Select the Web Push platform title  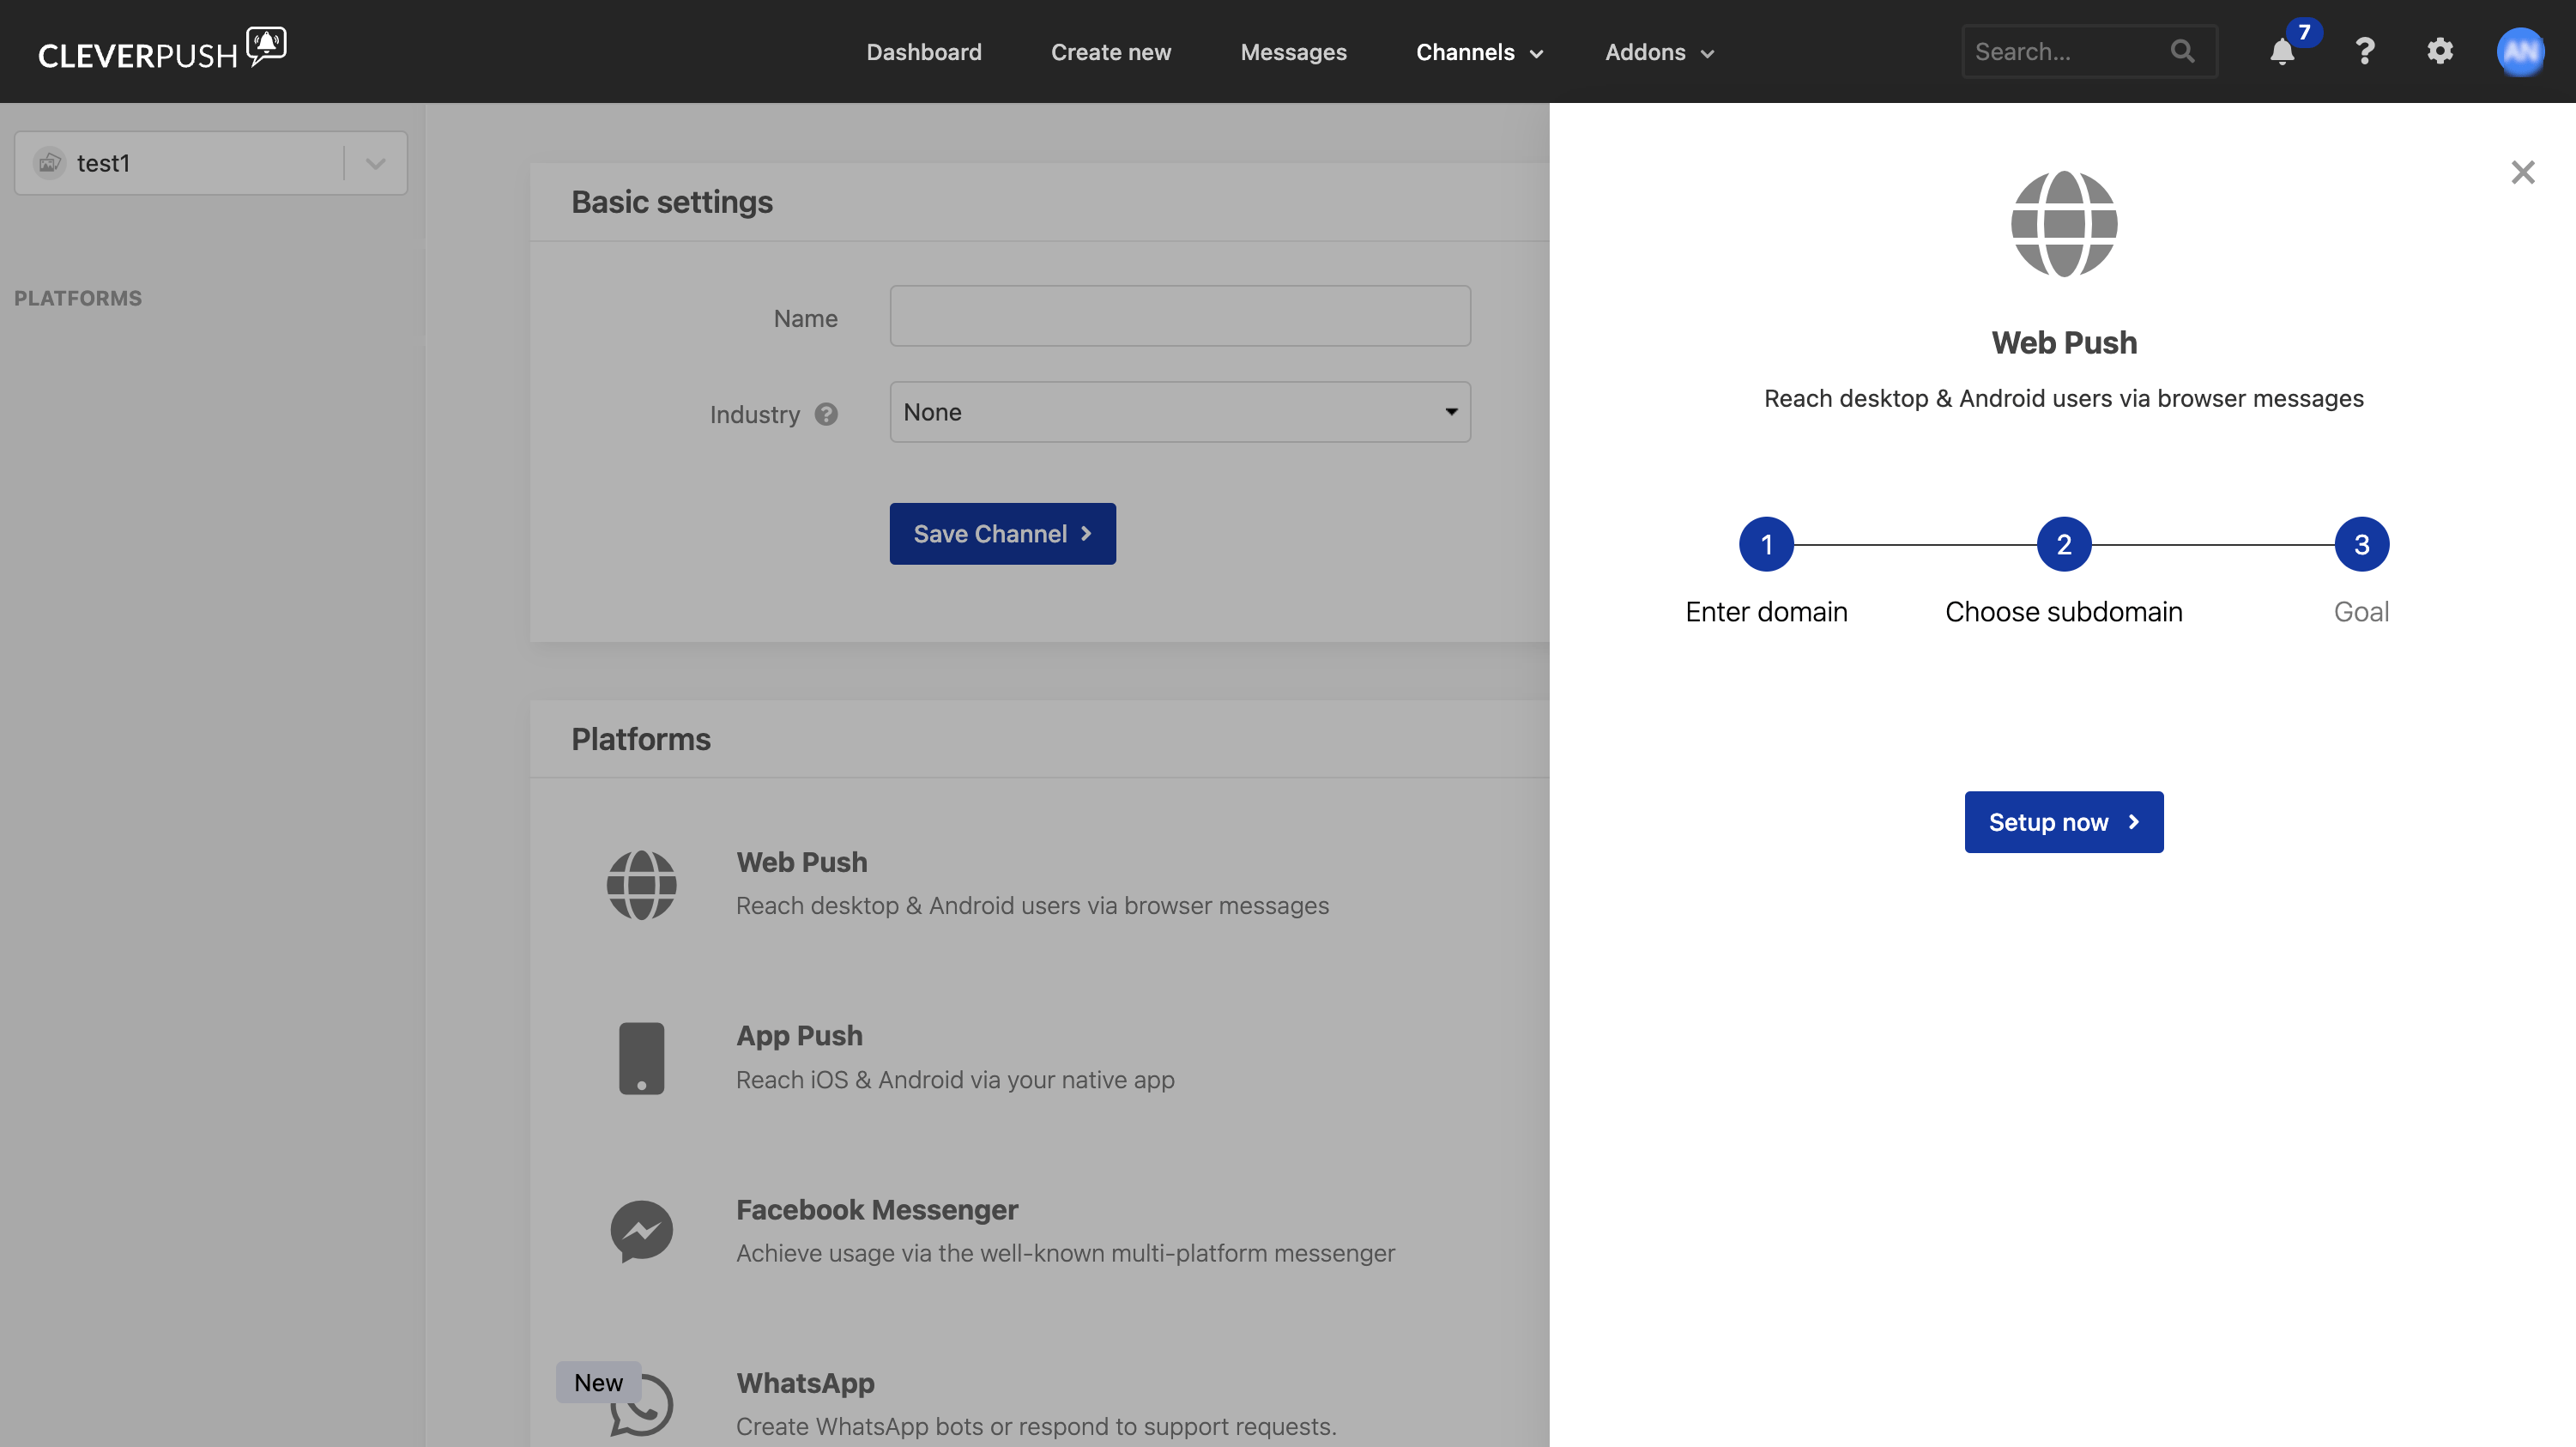[802, 862]
